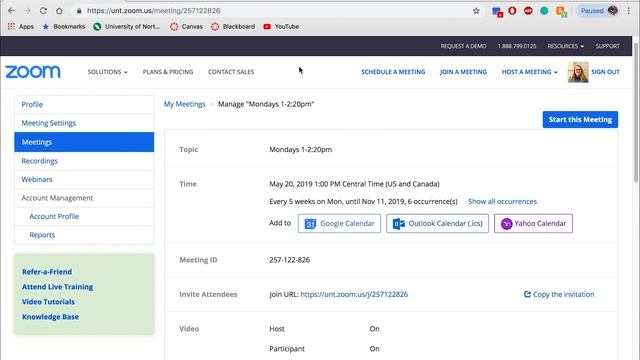The height and width of the screenshot is (360, 640).
Task: Open Profile in the sidebar
Action: [84, 104]
